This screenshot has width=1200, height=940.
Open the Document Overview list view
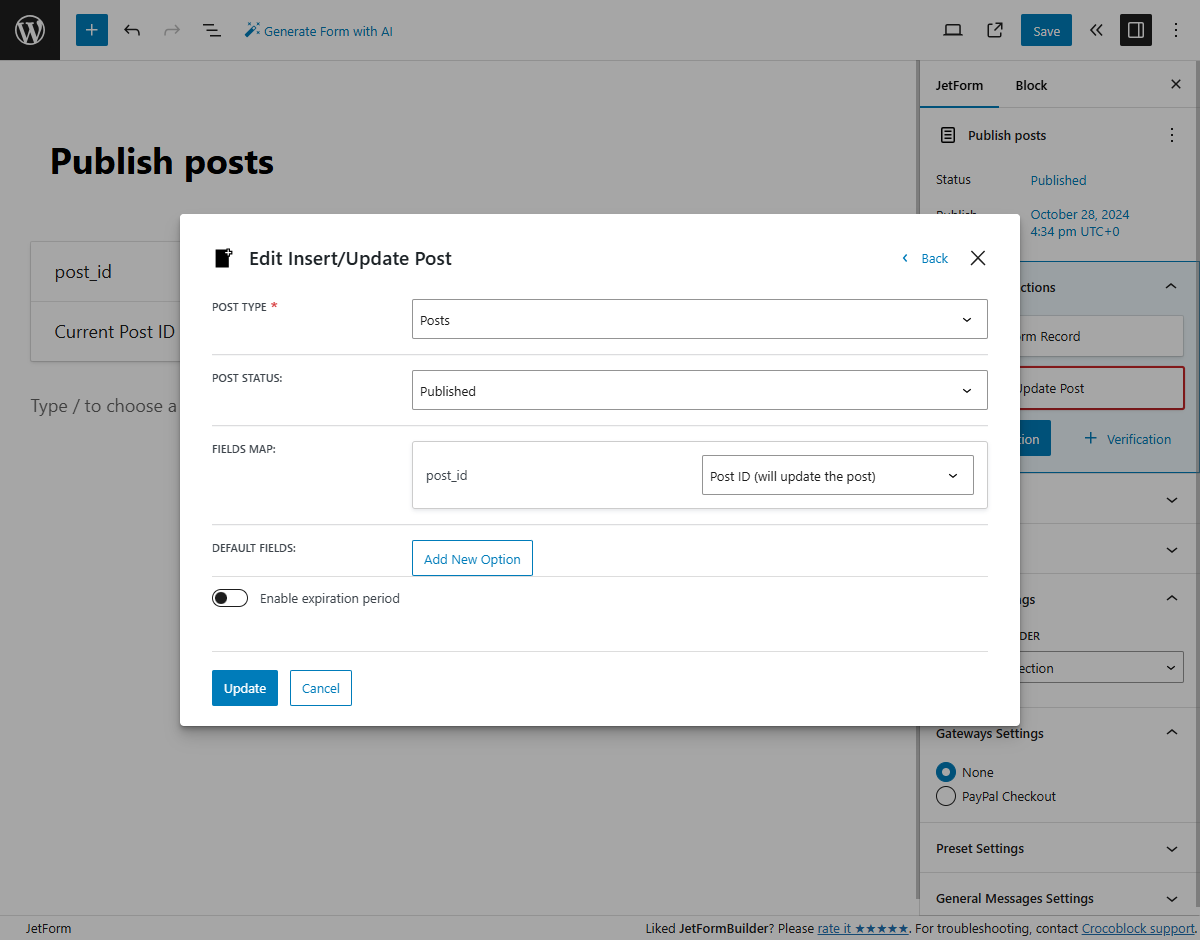click(x=212, y=30)
